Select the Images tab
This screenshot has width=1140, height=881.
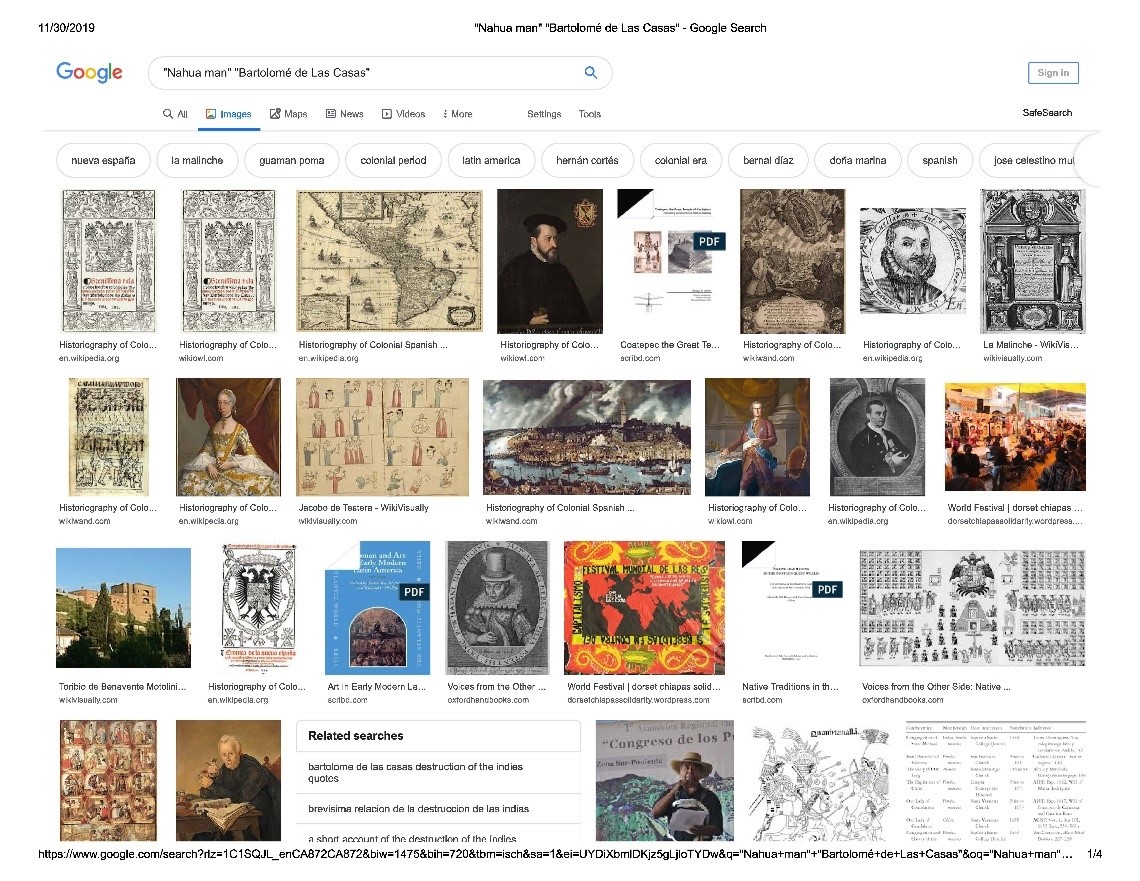(229, 114)
